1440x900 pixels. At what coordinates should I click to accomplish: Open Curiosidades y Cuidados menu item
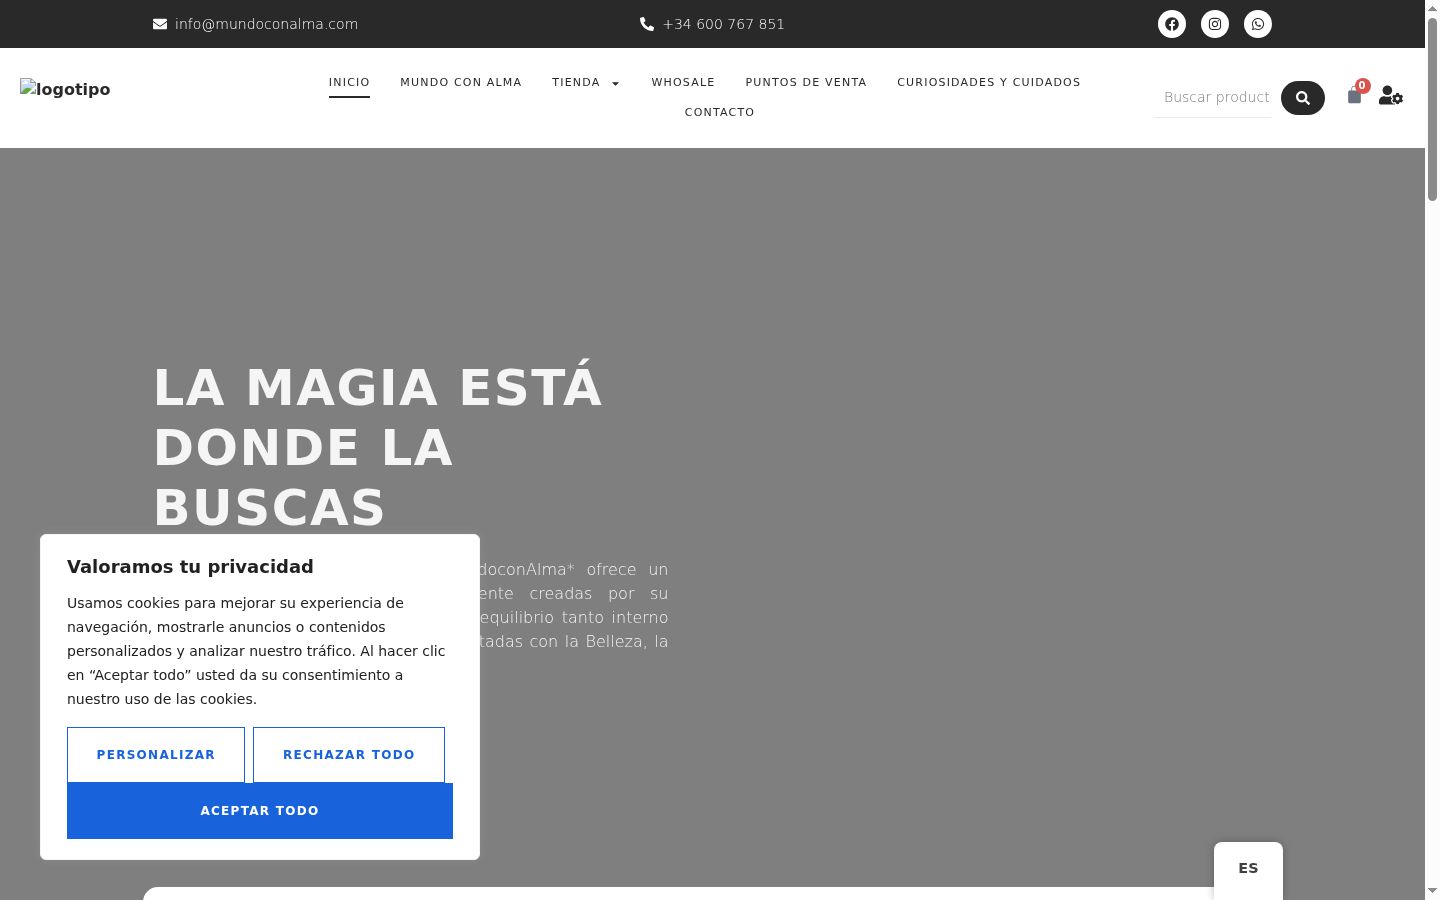click(x=989, y=82)
